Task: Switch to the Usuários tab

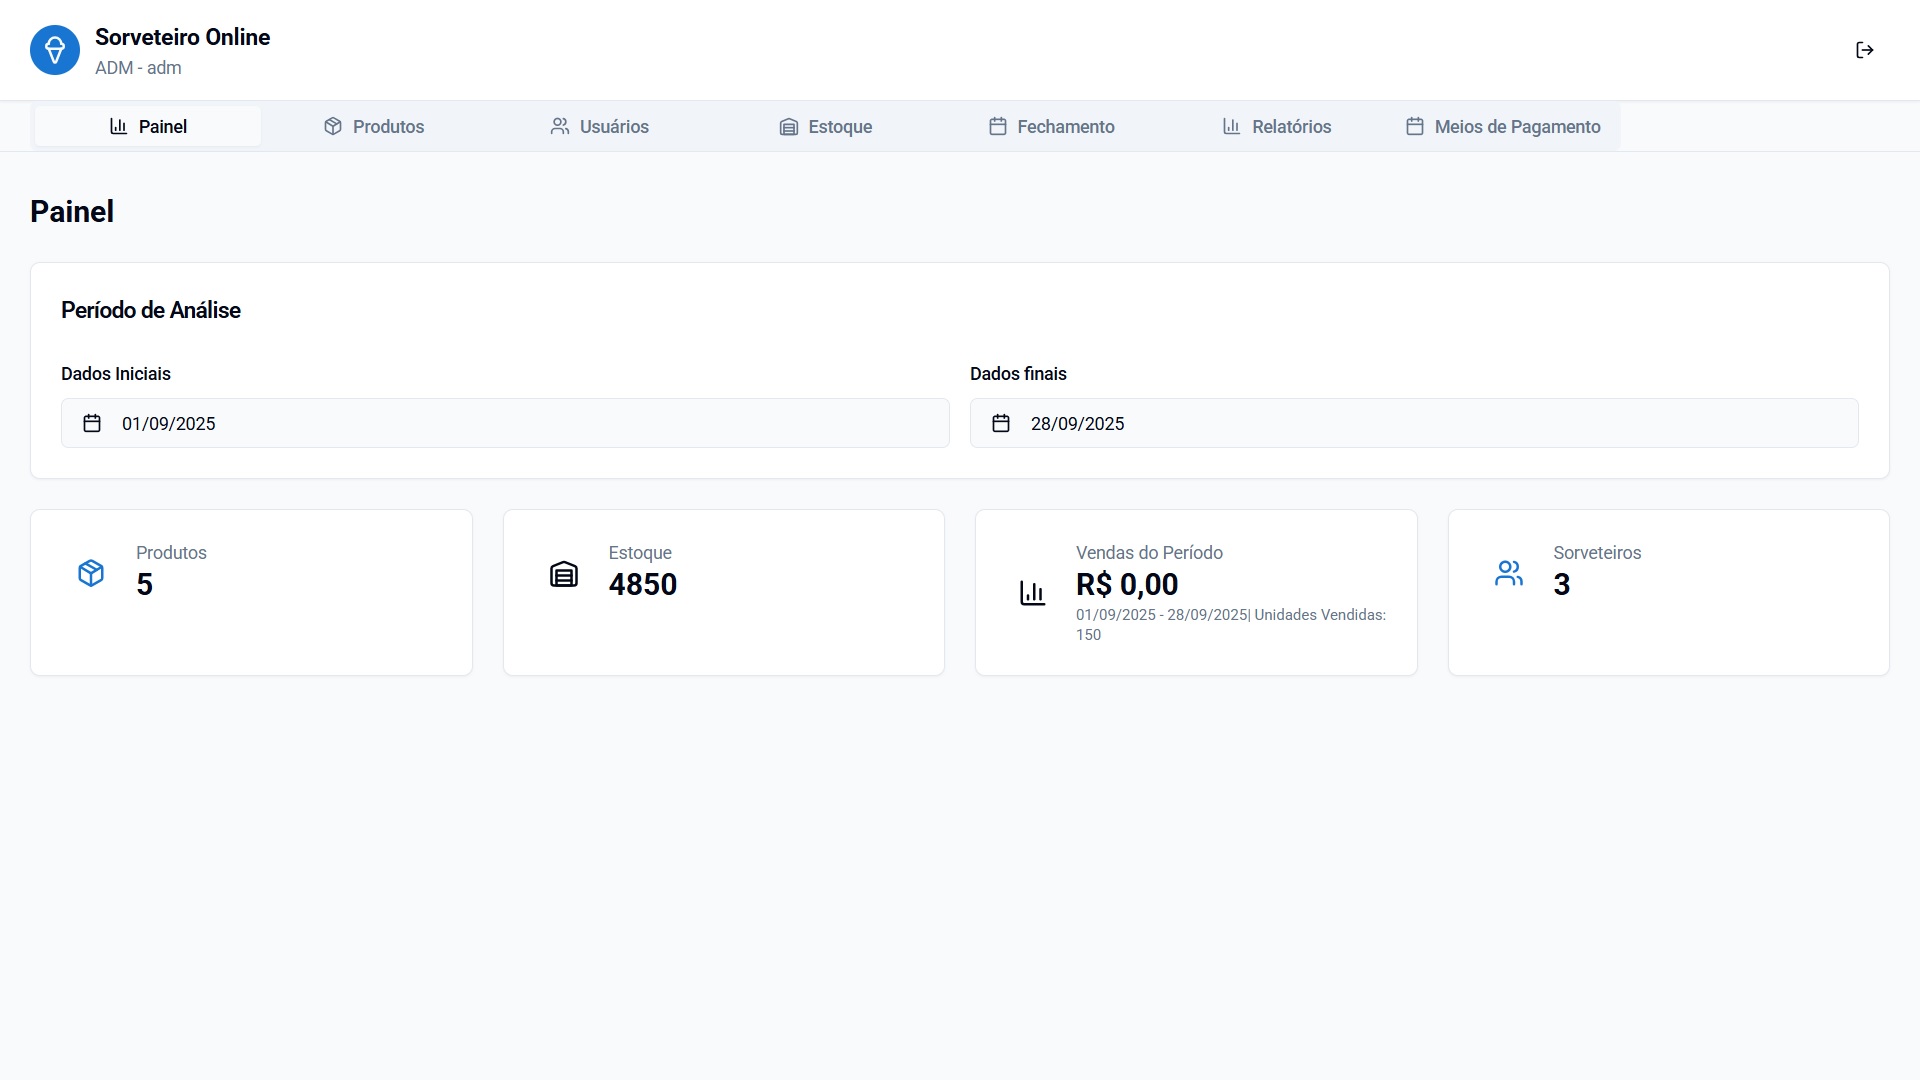Action: 600,127
